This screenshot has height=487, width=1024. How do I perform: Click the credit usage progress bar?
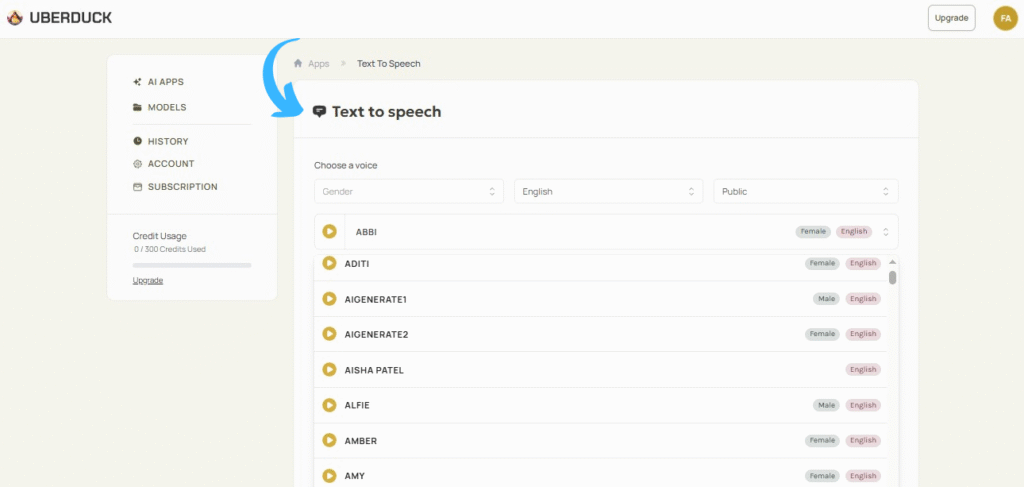[192, 265]
